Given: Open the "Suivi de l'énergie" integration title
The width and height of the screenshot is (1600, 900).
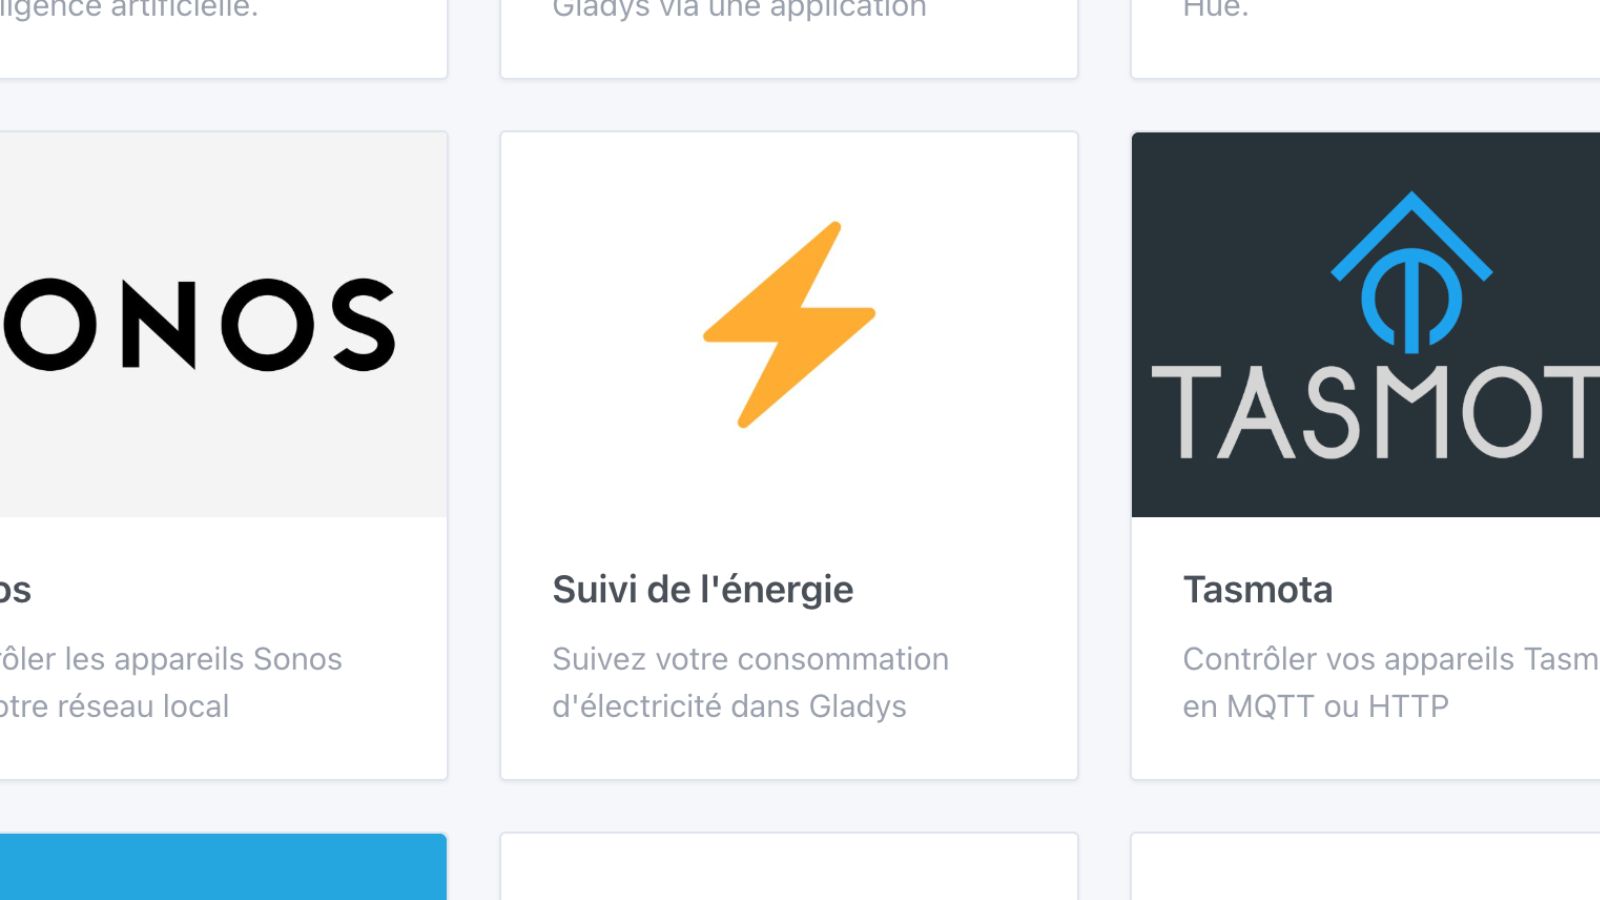Looking at the screenshot, I should 702,590.
